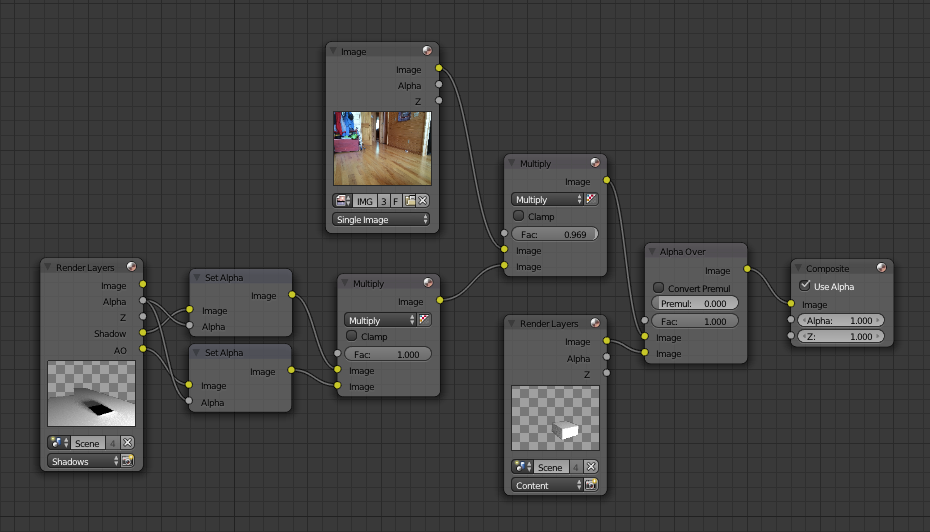Viewport: 930px width, 532px height.
Task: Collapse the Composite node with its triangle
Action: pos(798,268)
